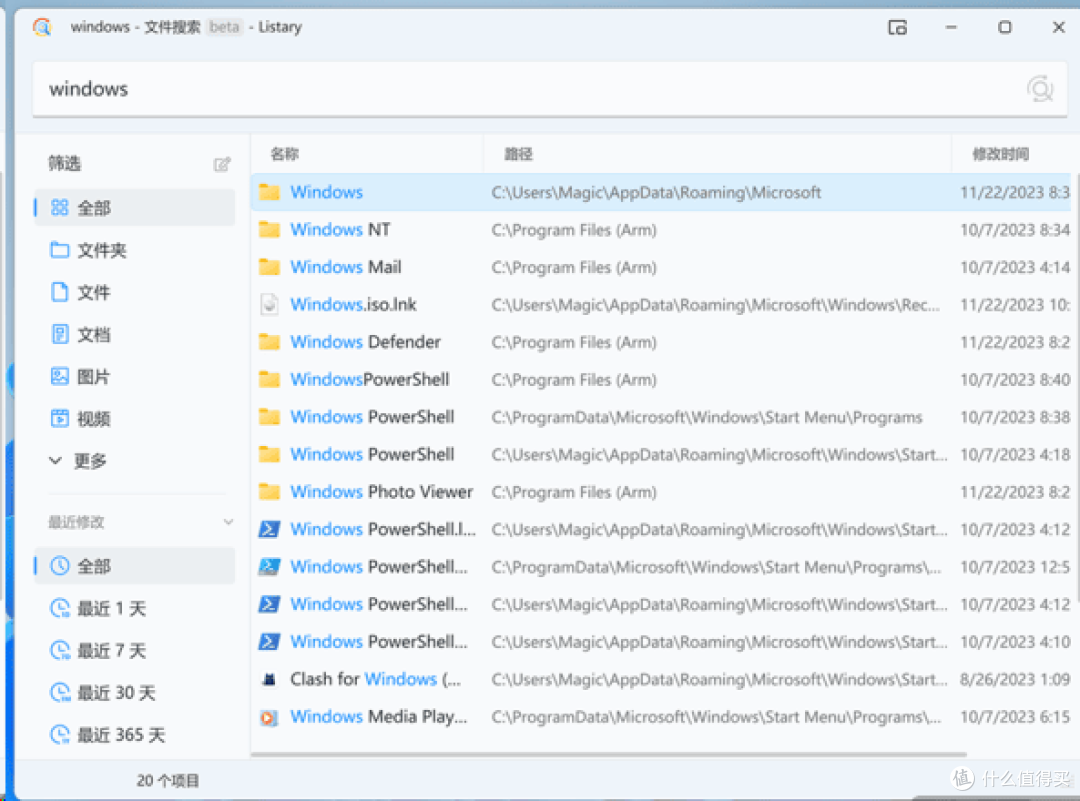Click the path cell of Windows Mail row

click(574, 267)
